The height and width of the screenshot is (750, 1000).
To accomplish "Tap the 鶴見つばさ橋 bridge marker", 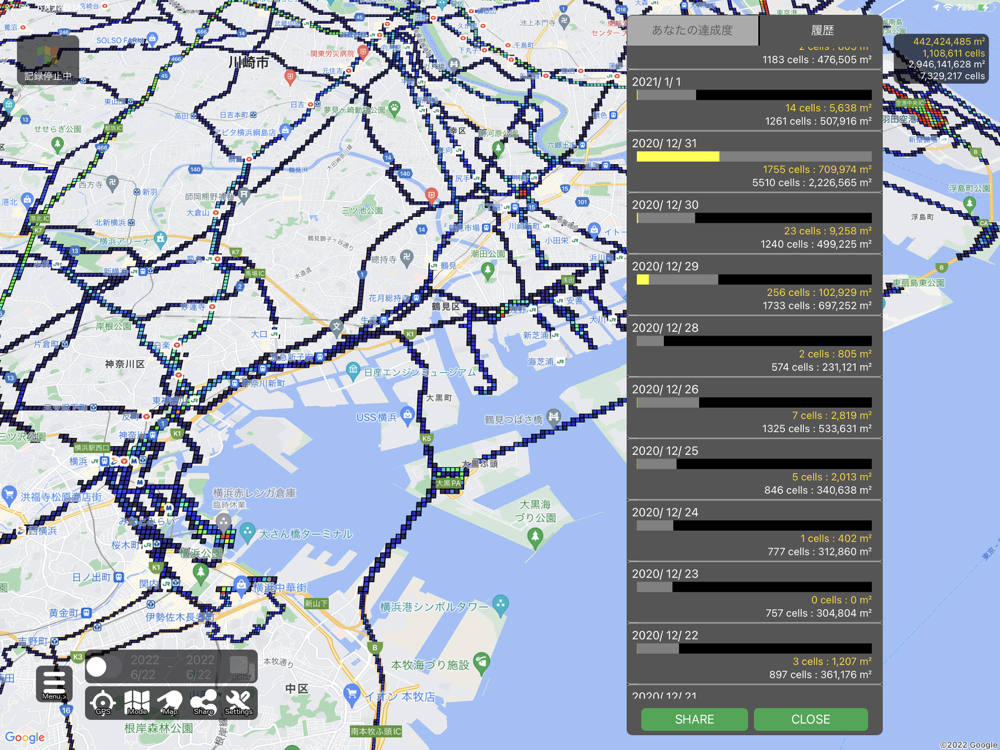I will (554, 417).
